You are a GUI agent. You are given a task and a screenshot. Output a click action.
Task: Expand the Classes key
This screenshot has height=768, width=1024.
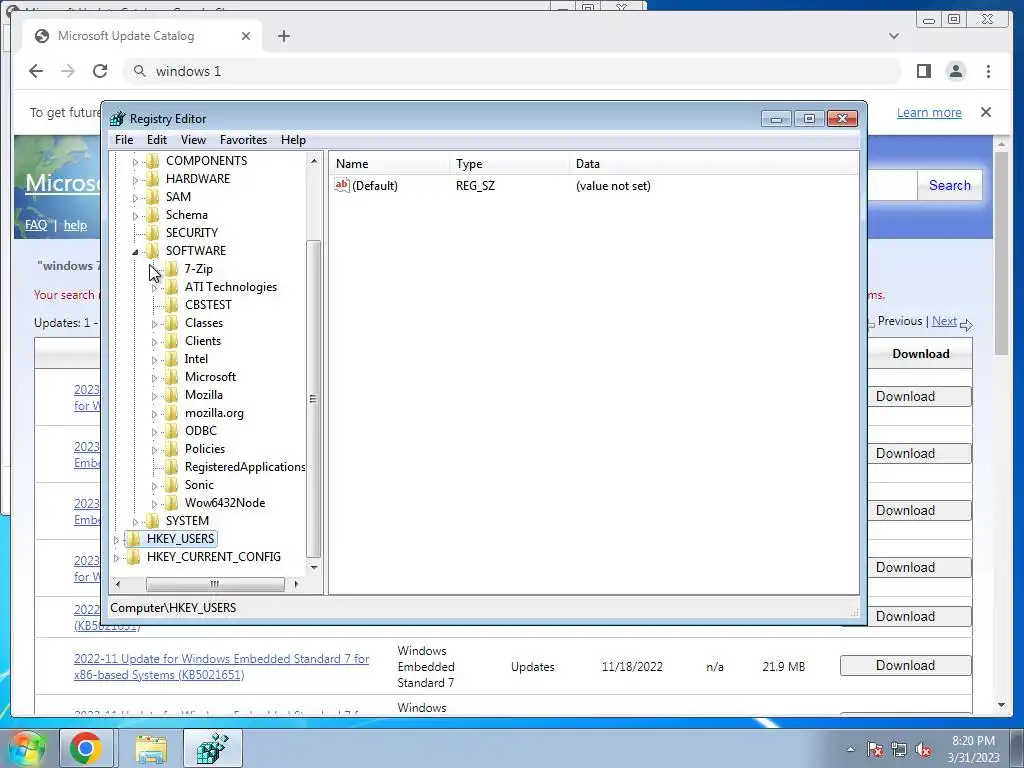[154, 323]
